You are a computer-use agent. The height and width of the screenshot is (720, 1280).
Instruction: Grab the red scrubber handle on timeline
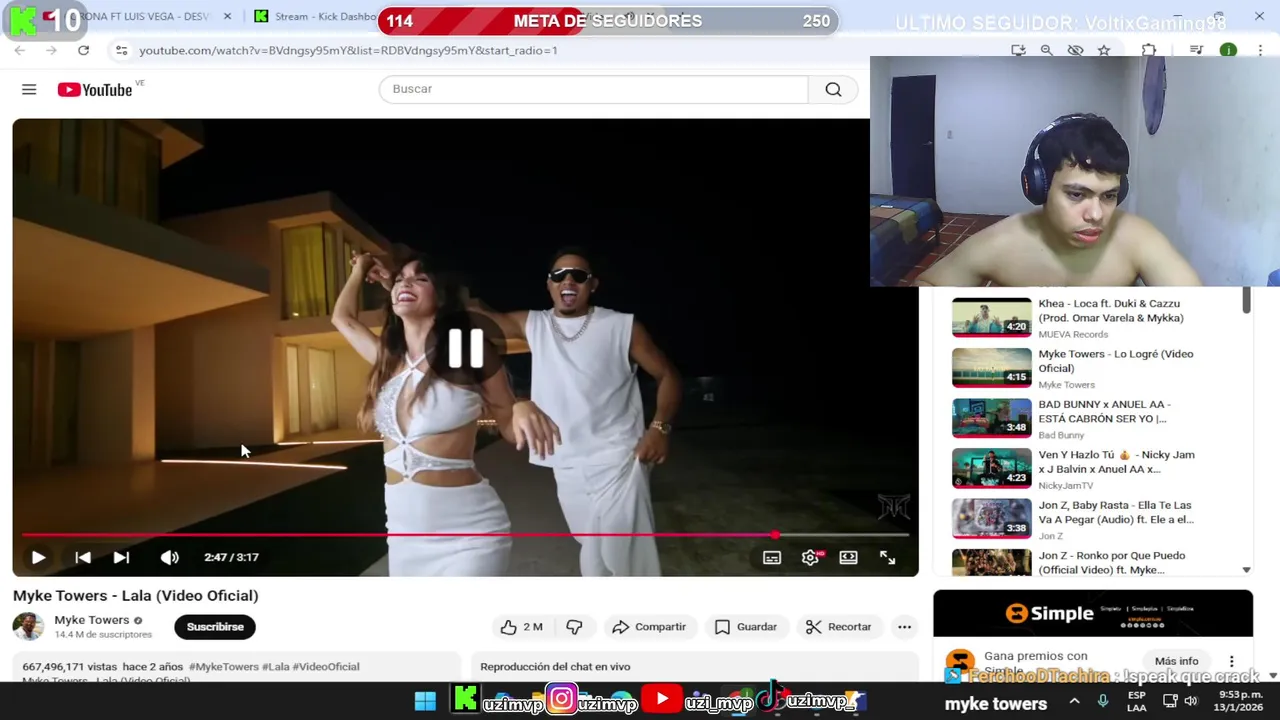click(x=775, y=535)
